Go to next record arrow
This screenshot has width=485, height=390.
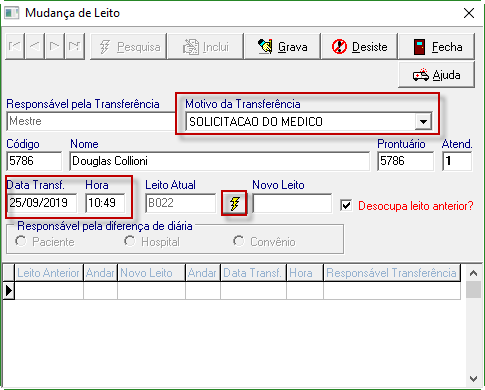pyautogui.click(x=55, y=46)
